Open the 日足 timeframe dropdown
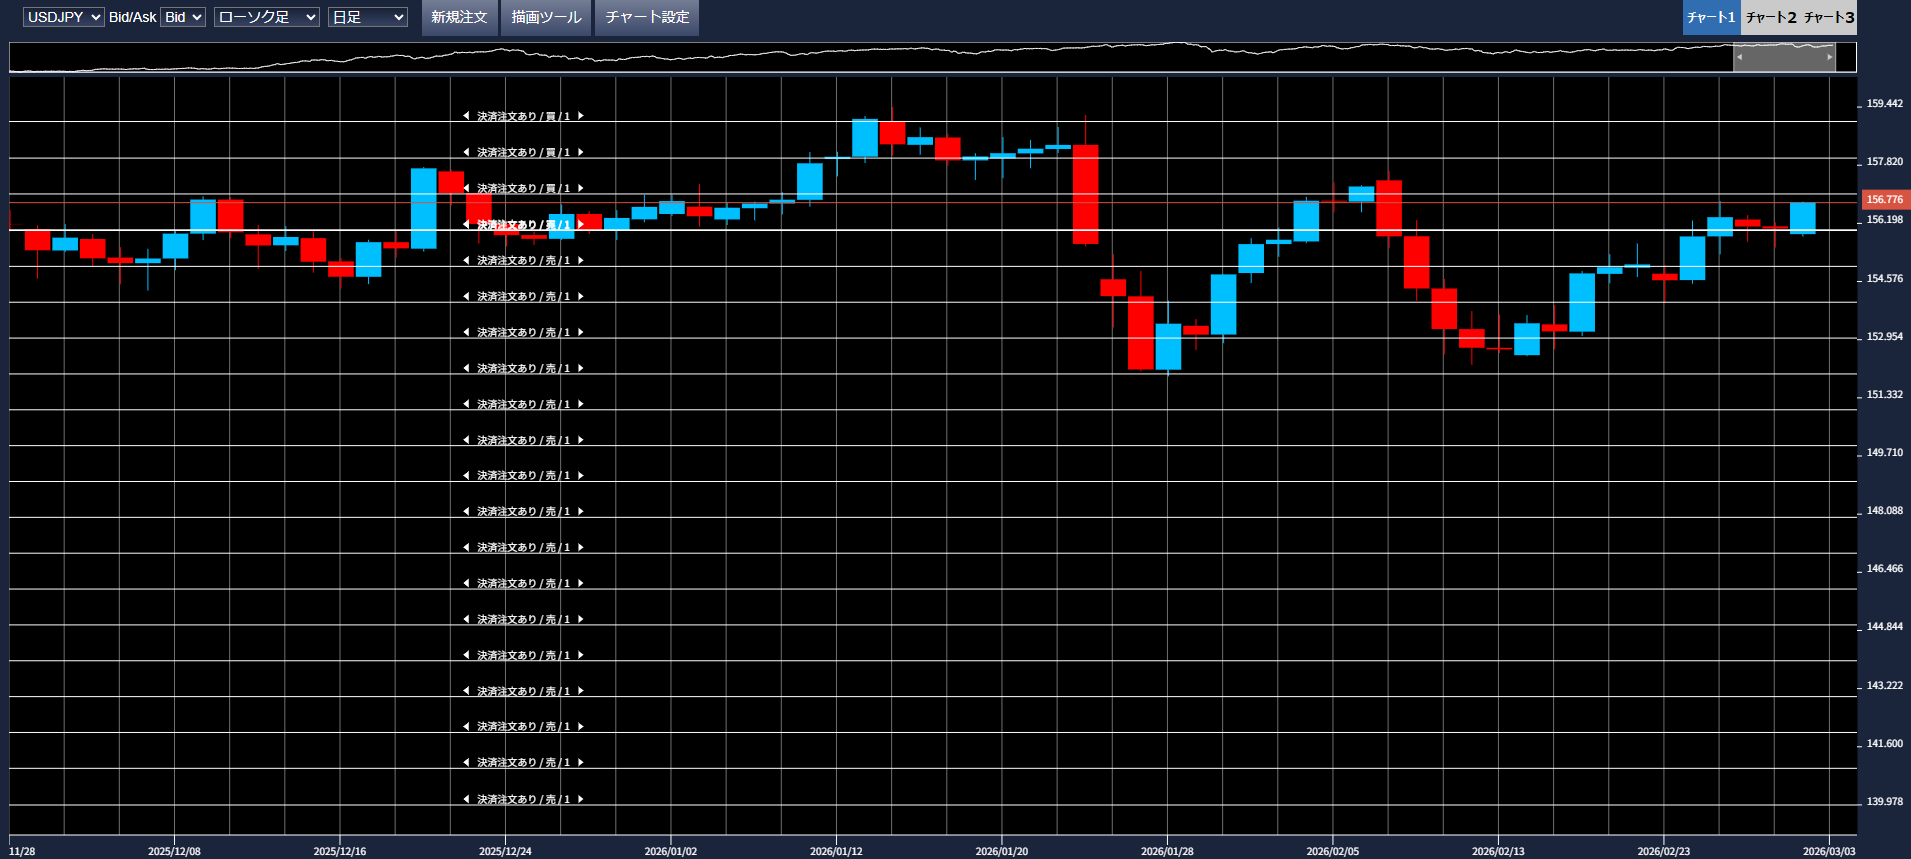Screen dimensions: 1911x859 (x=367, y=17)
